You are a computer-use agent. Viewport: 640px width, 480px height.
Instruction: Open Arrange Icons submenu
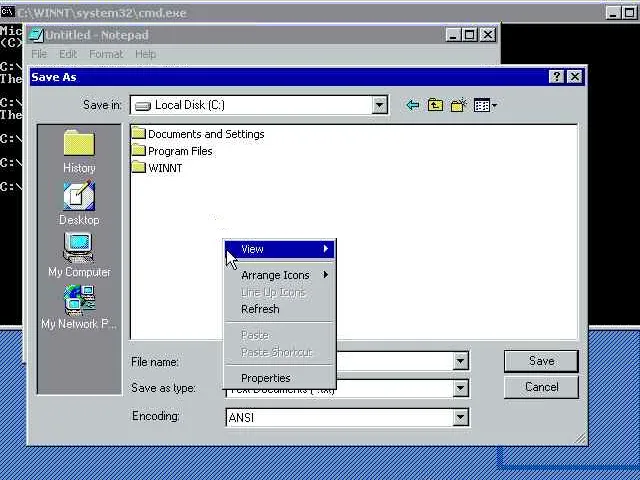pos(280,275)
